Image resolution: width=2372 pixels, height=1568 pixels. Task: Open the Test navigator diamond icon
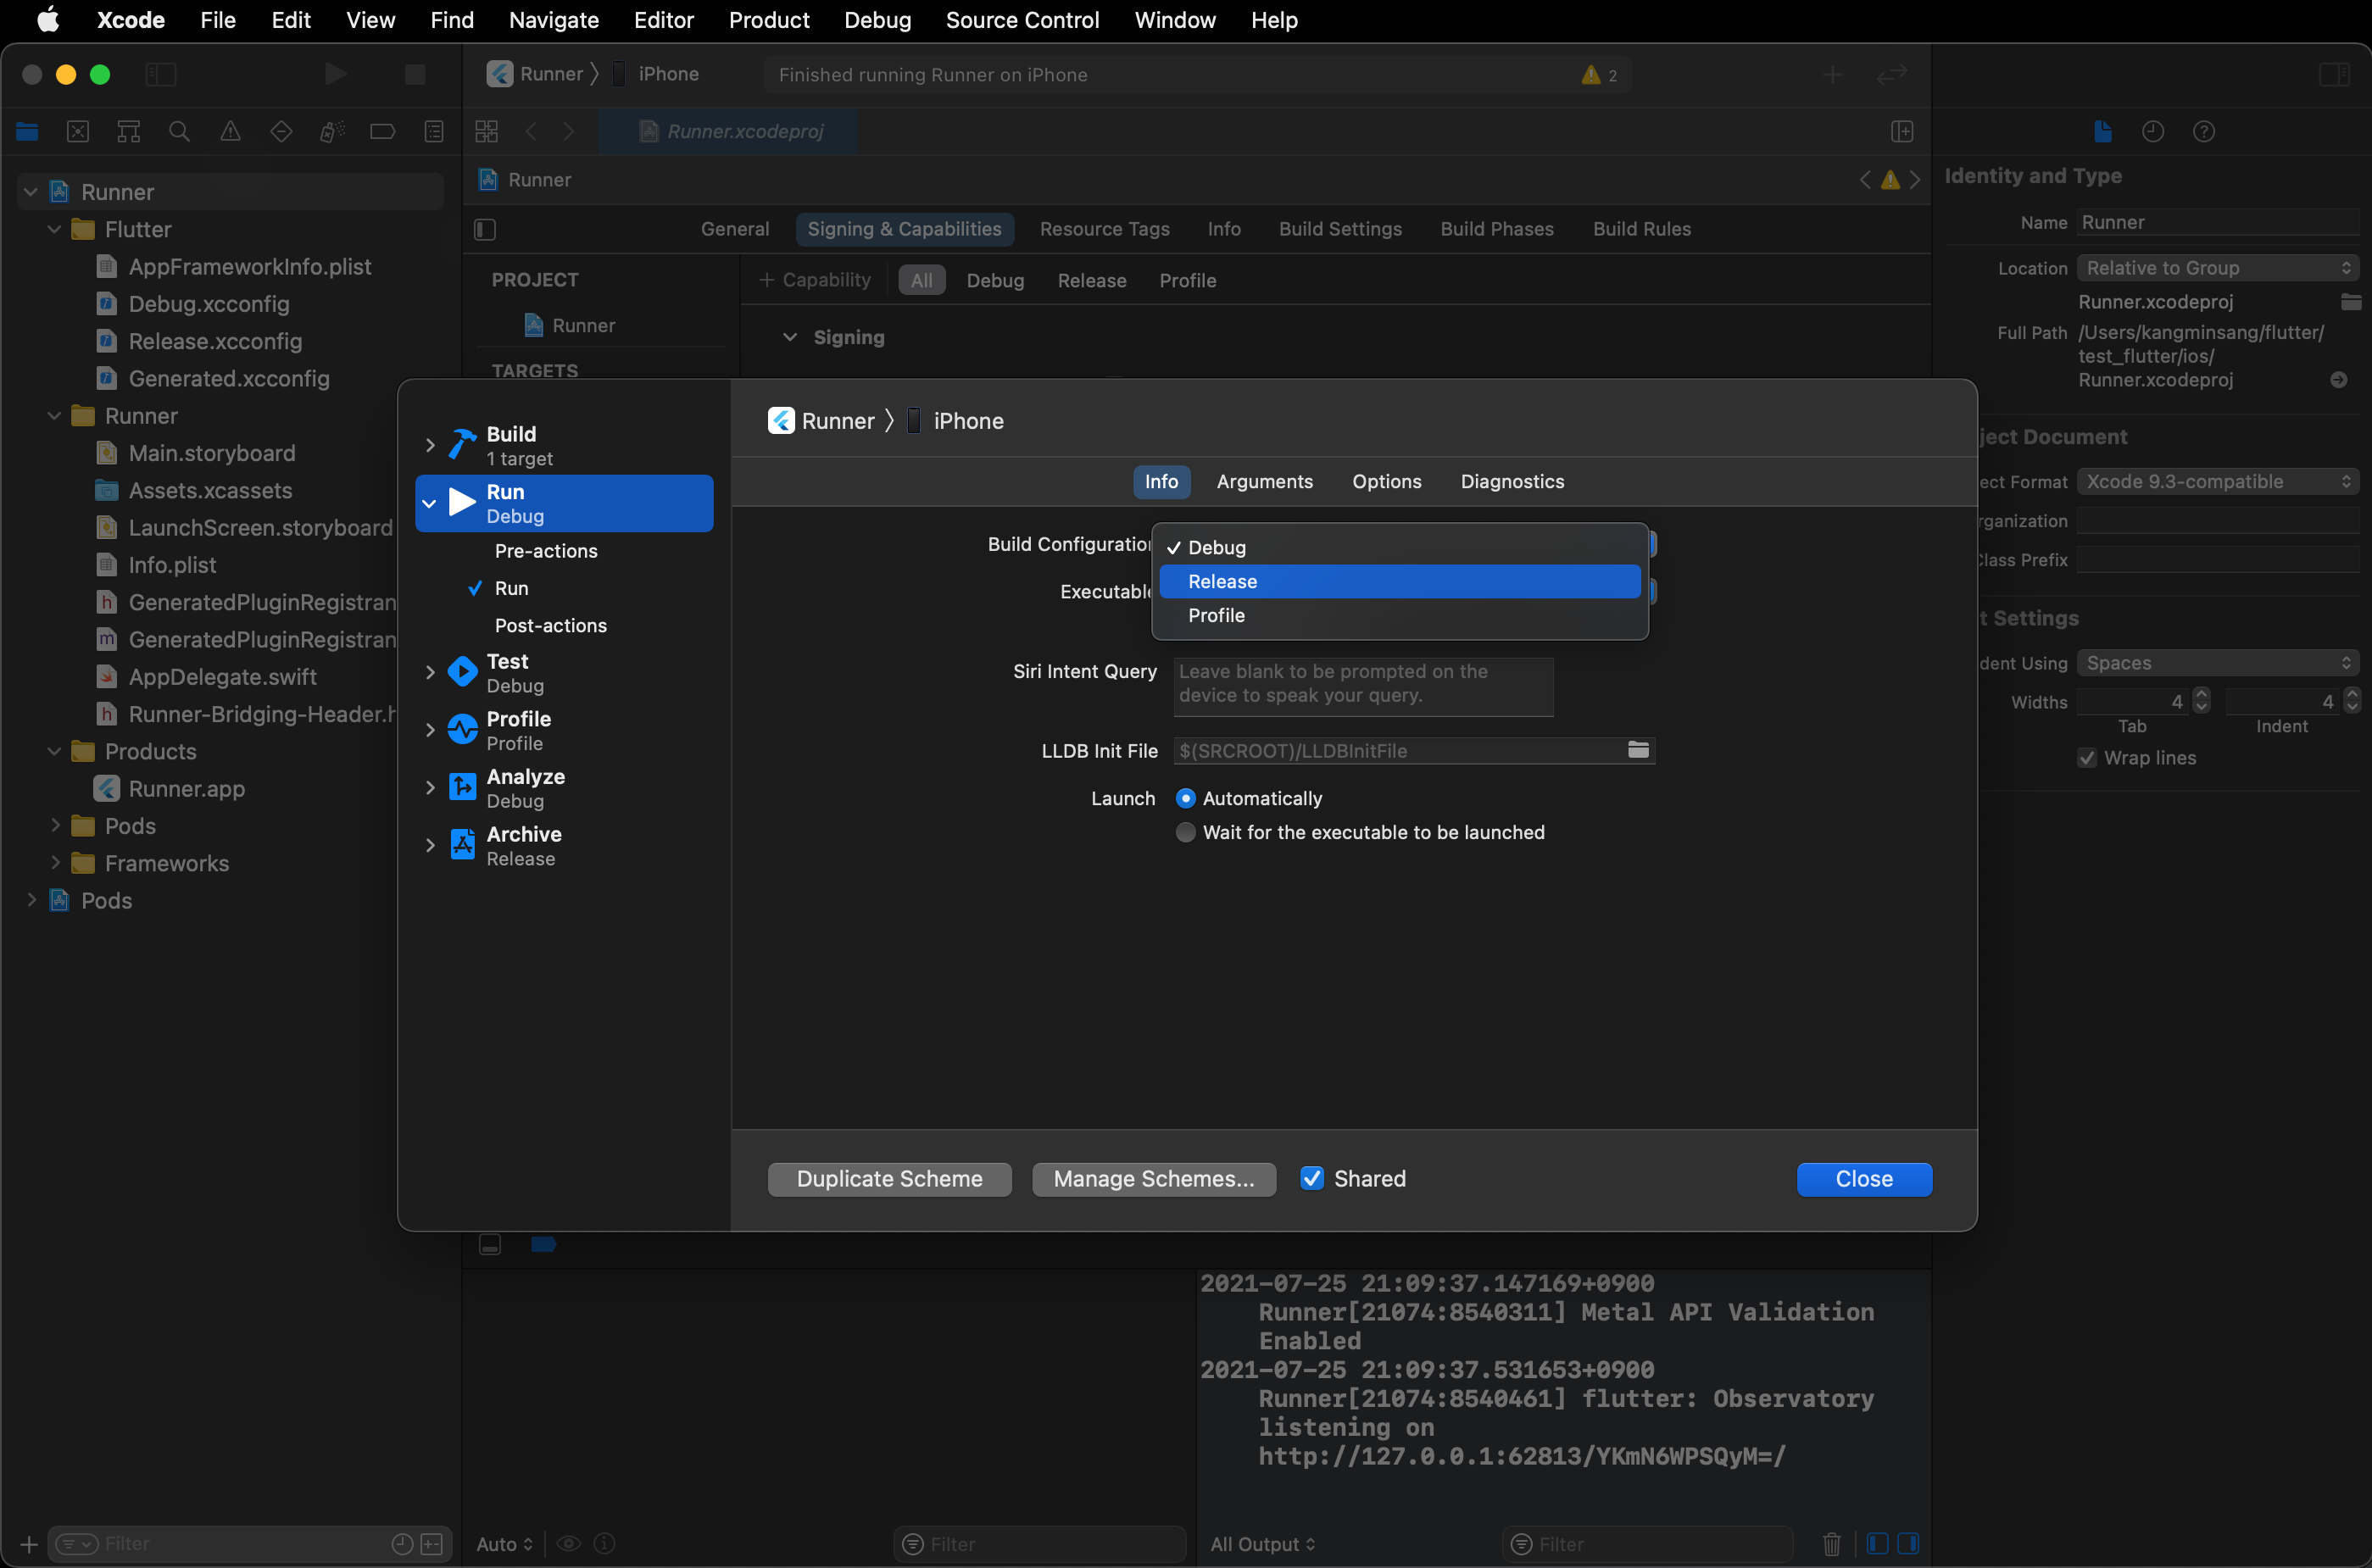pos(281,131)
